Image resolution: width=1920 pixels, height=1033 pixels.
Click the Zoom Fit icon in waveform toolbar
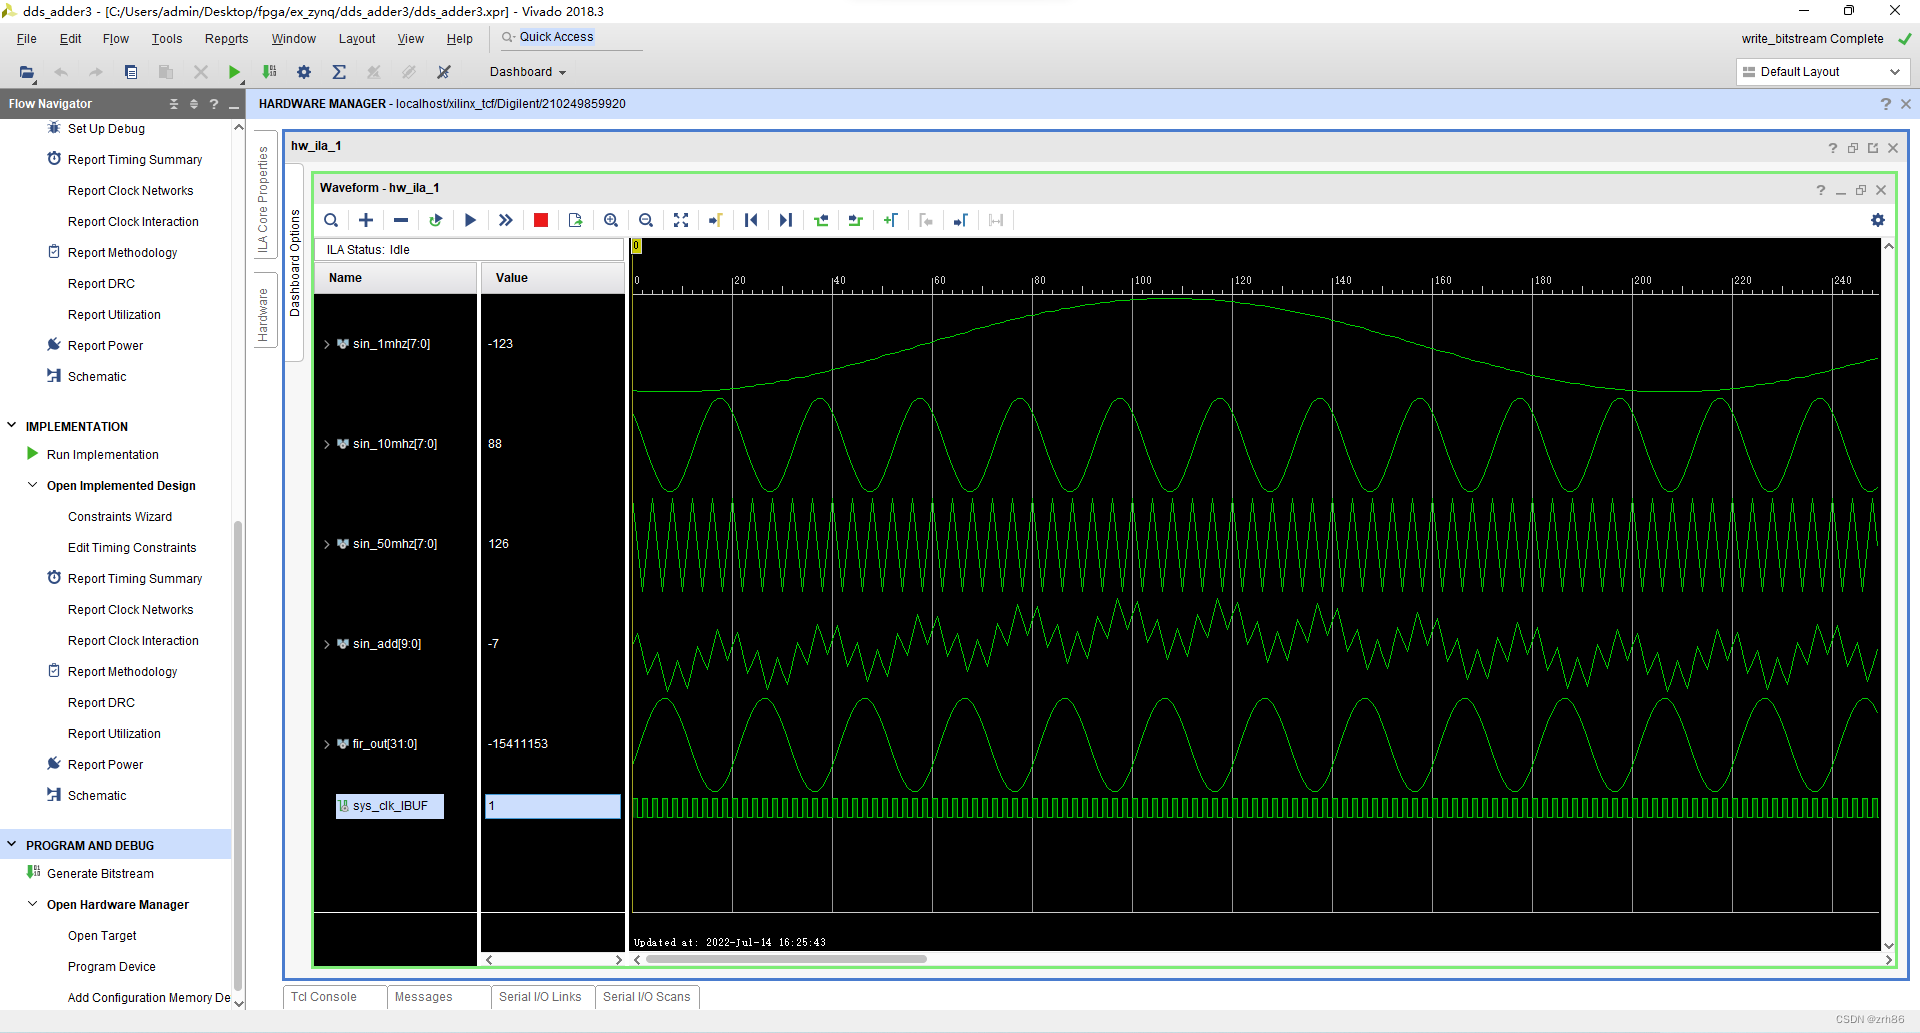pos(681,220)
